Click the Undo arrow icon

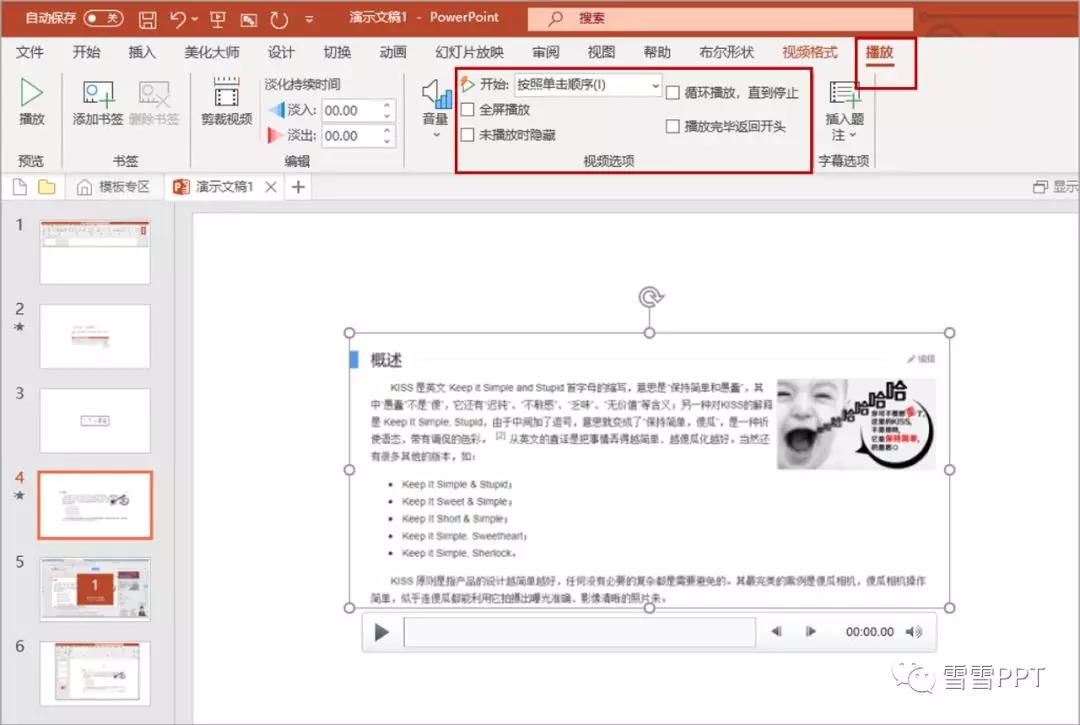[x=178, y=19]
